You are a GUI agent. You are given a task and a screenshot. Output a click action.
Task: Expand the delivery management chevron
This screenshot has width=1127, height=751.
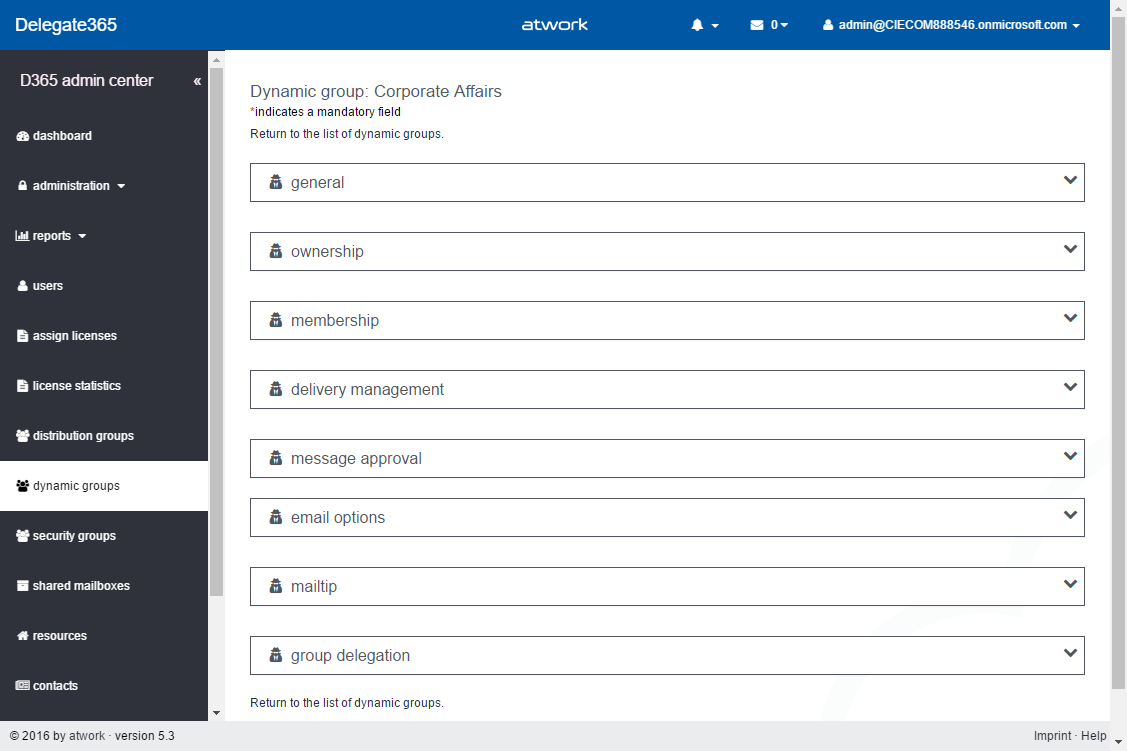click(1070, 387)
